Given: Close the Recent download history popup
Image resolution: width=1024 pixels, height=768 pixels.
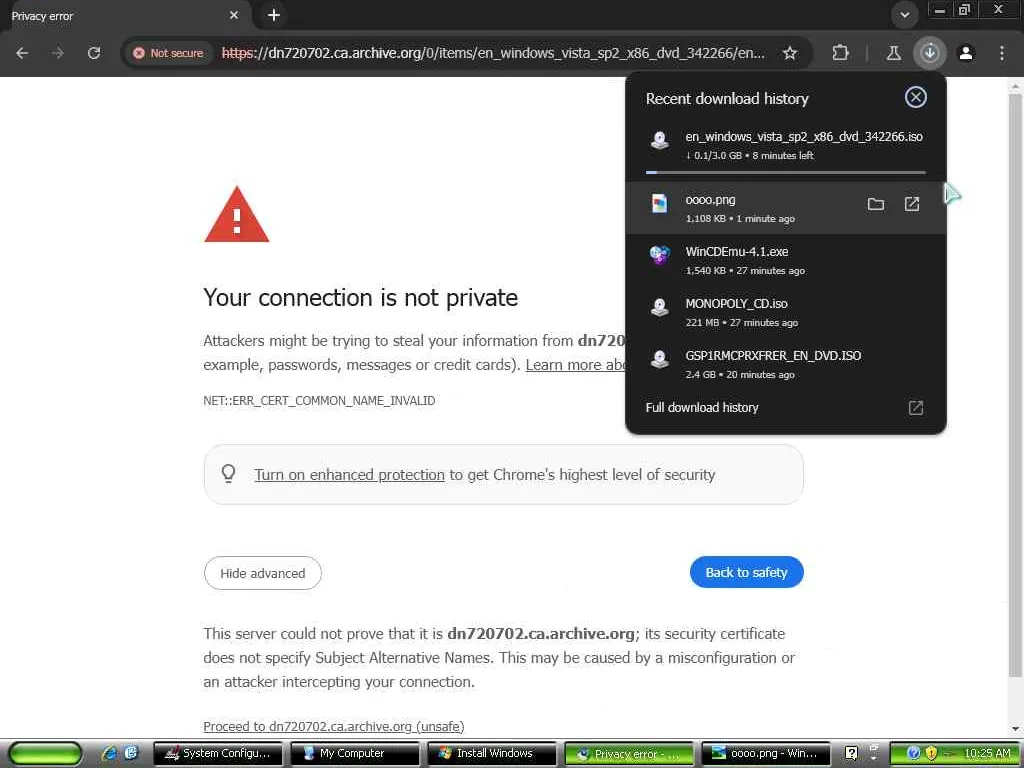Looking at the screenshot, I should pos(915,97).
